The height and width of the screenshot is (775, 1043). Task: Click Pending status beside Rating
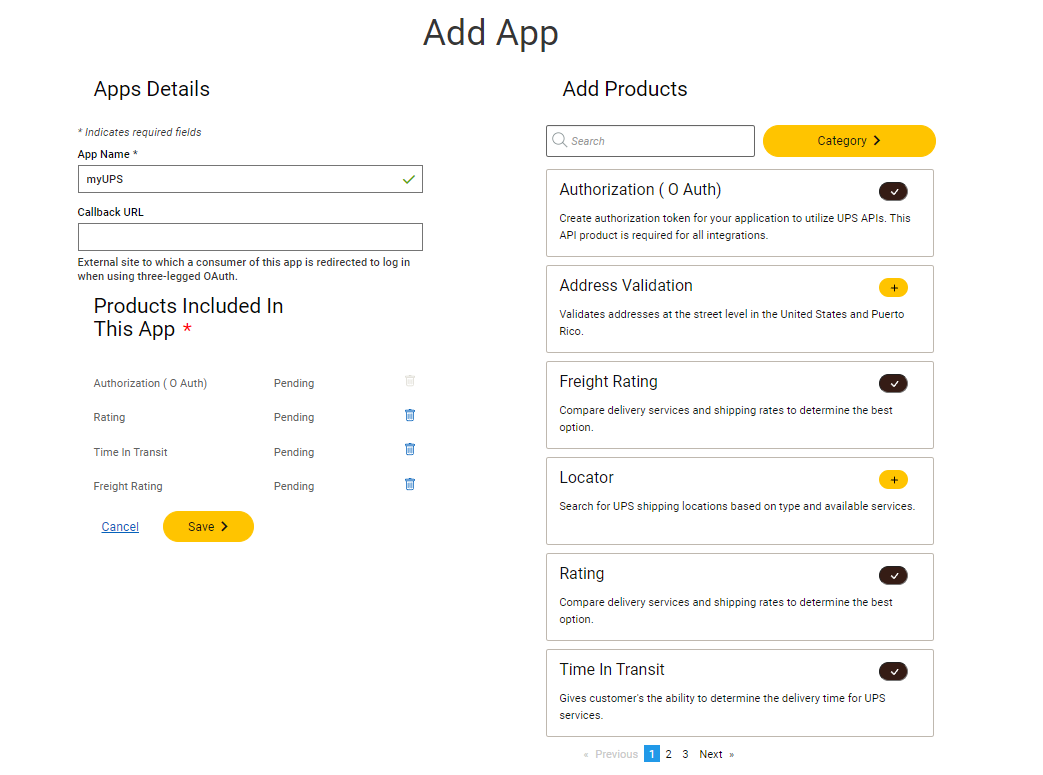(x=294, y=417)
